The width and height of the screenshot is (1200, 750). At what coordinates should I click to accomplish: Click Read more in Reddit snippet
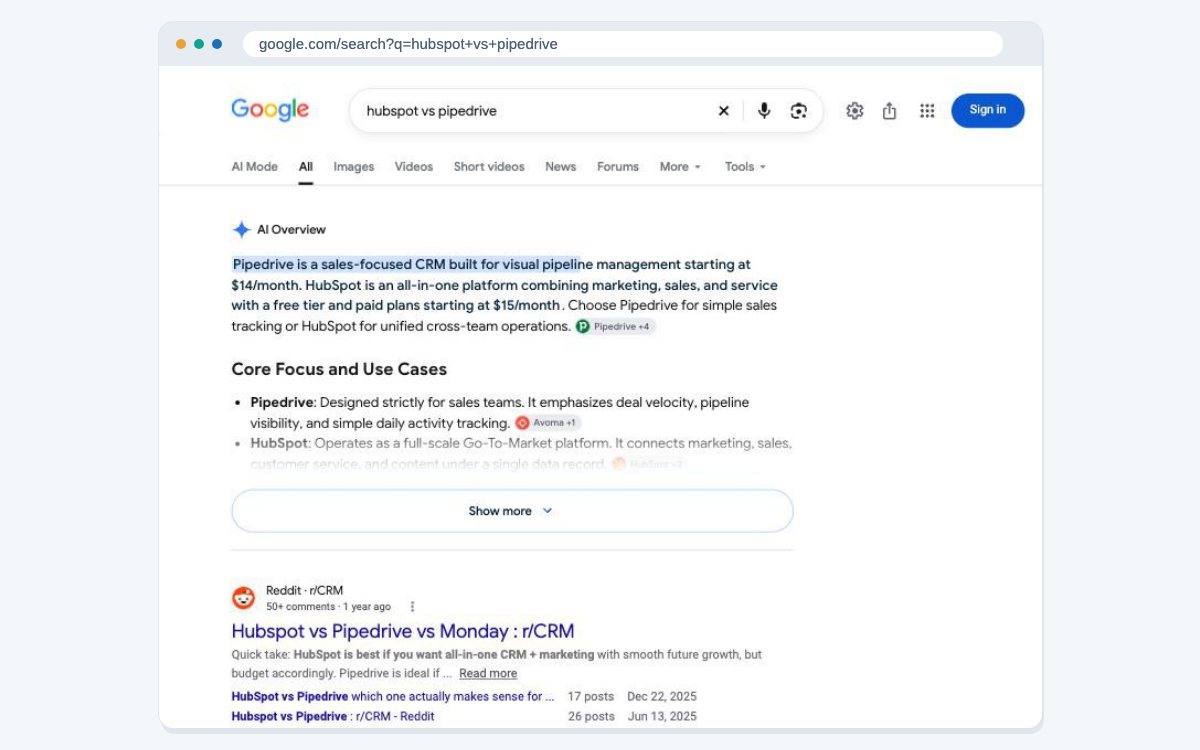[488, 674]
